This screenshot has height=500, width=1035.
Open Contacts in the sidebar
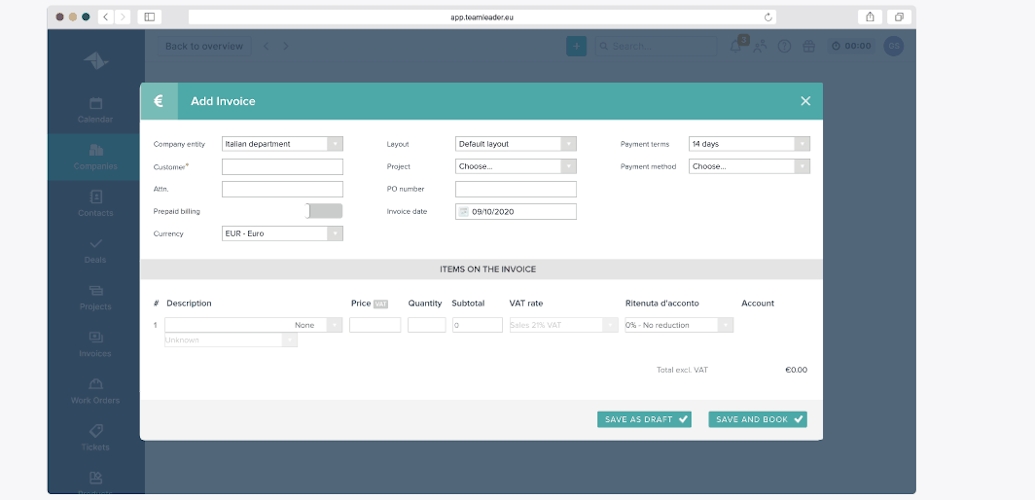click(x=96, y=203)
